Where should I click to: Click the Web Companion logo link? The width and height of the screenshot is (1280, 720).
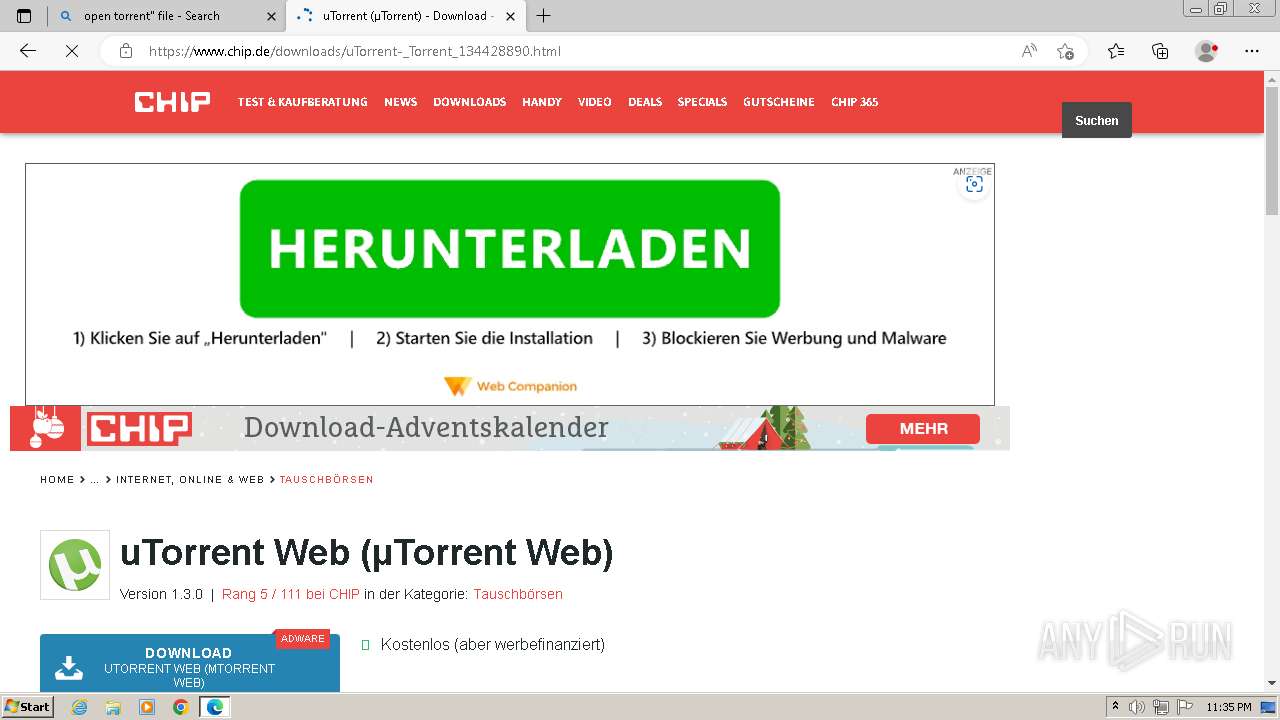510,386
